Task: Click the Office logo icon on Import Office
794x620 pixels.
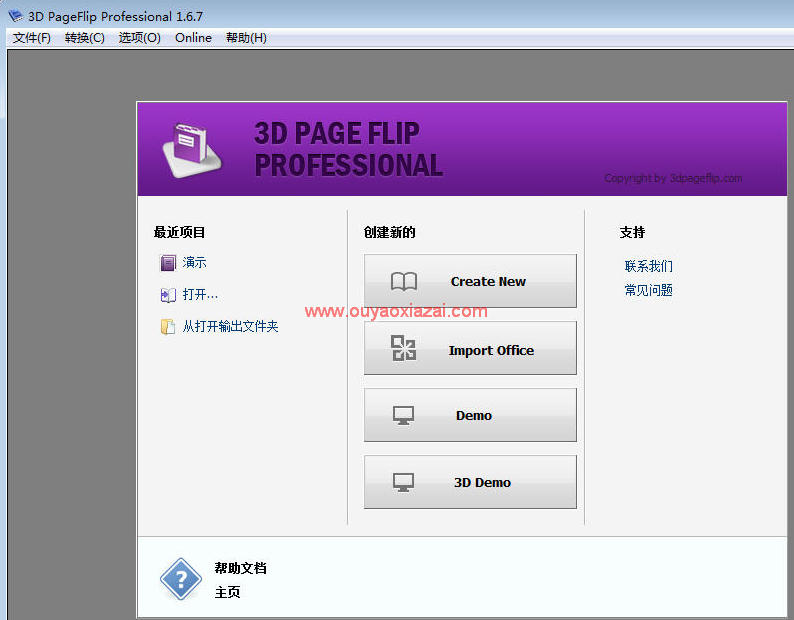Action: [x=404, y=348]
